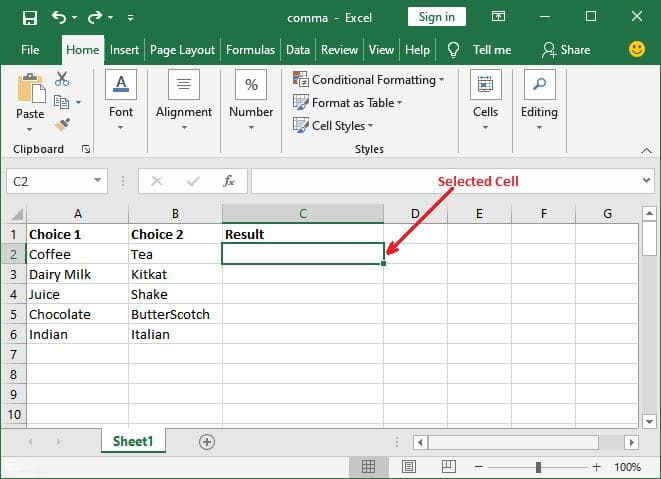
Task: Click the Undo arrow icon
Action: pyautogui.click(x=59, y=17)
